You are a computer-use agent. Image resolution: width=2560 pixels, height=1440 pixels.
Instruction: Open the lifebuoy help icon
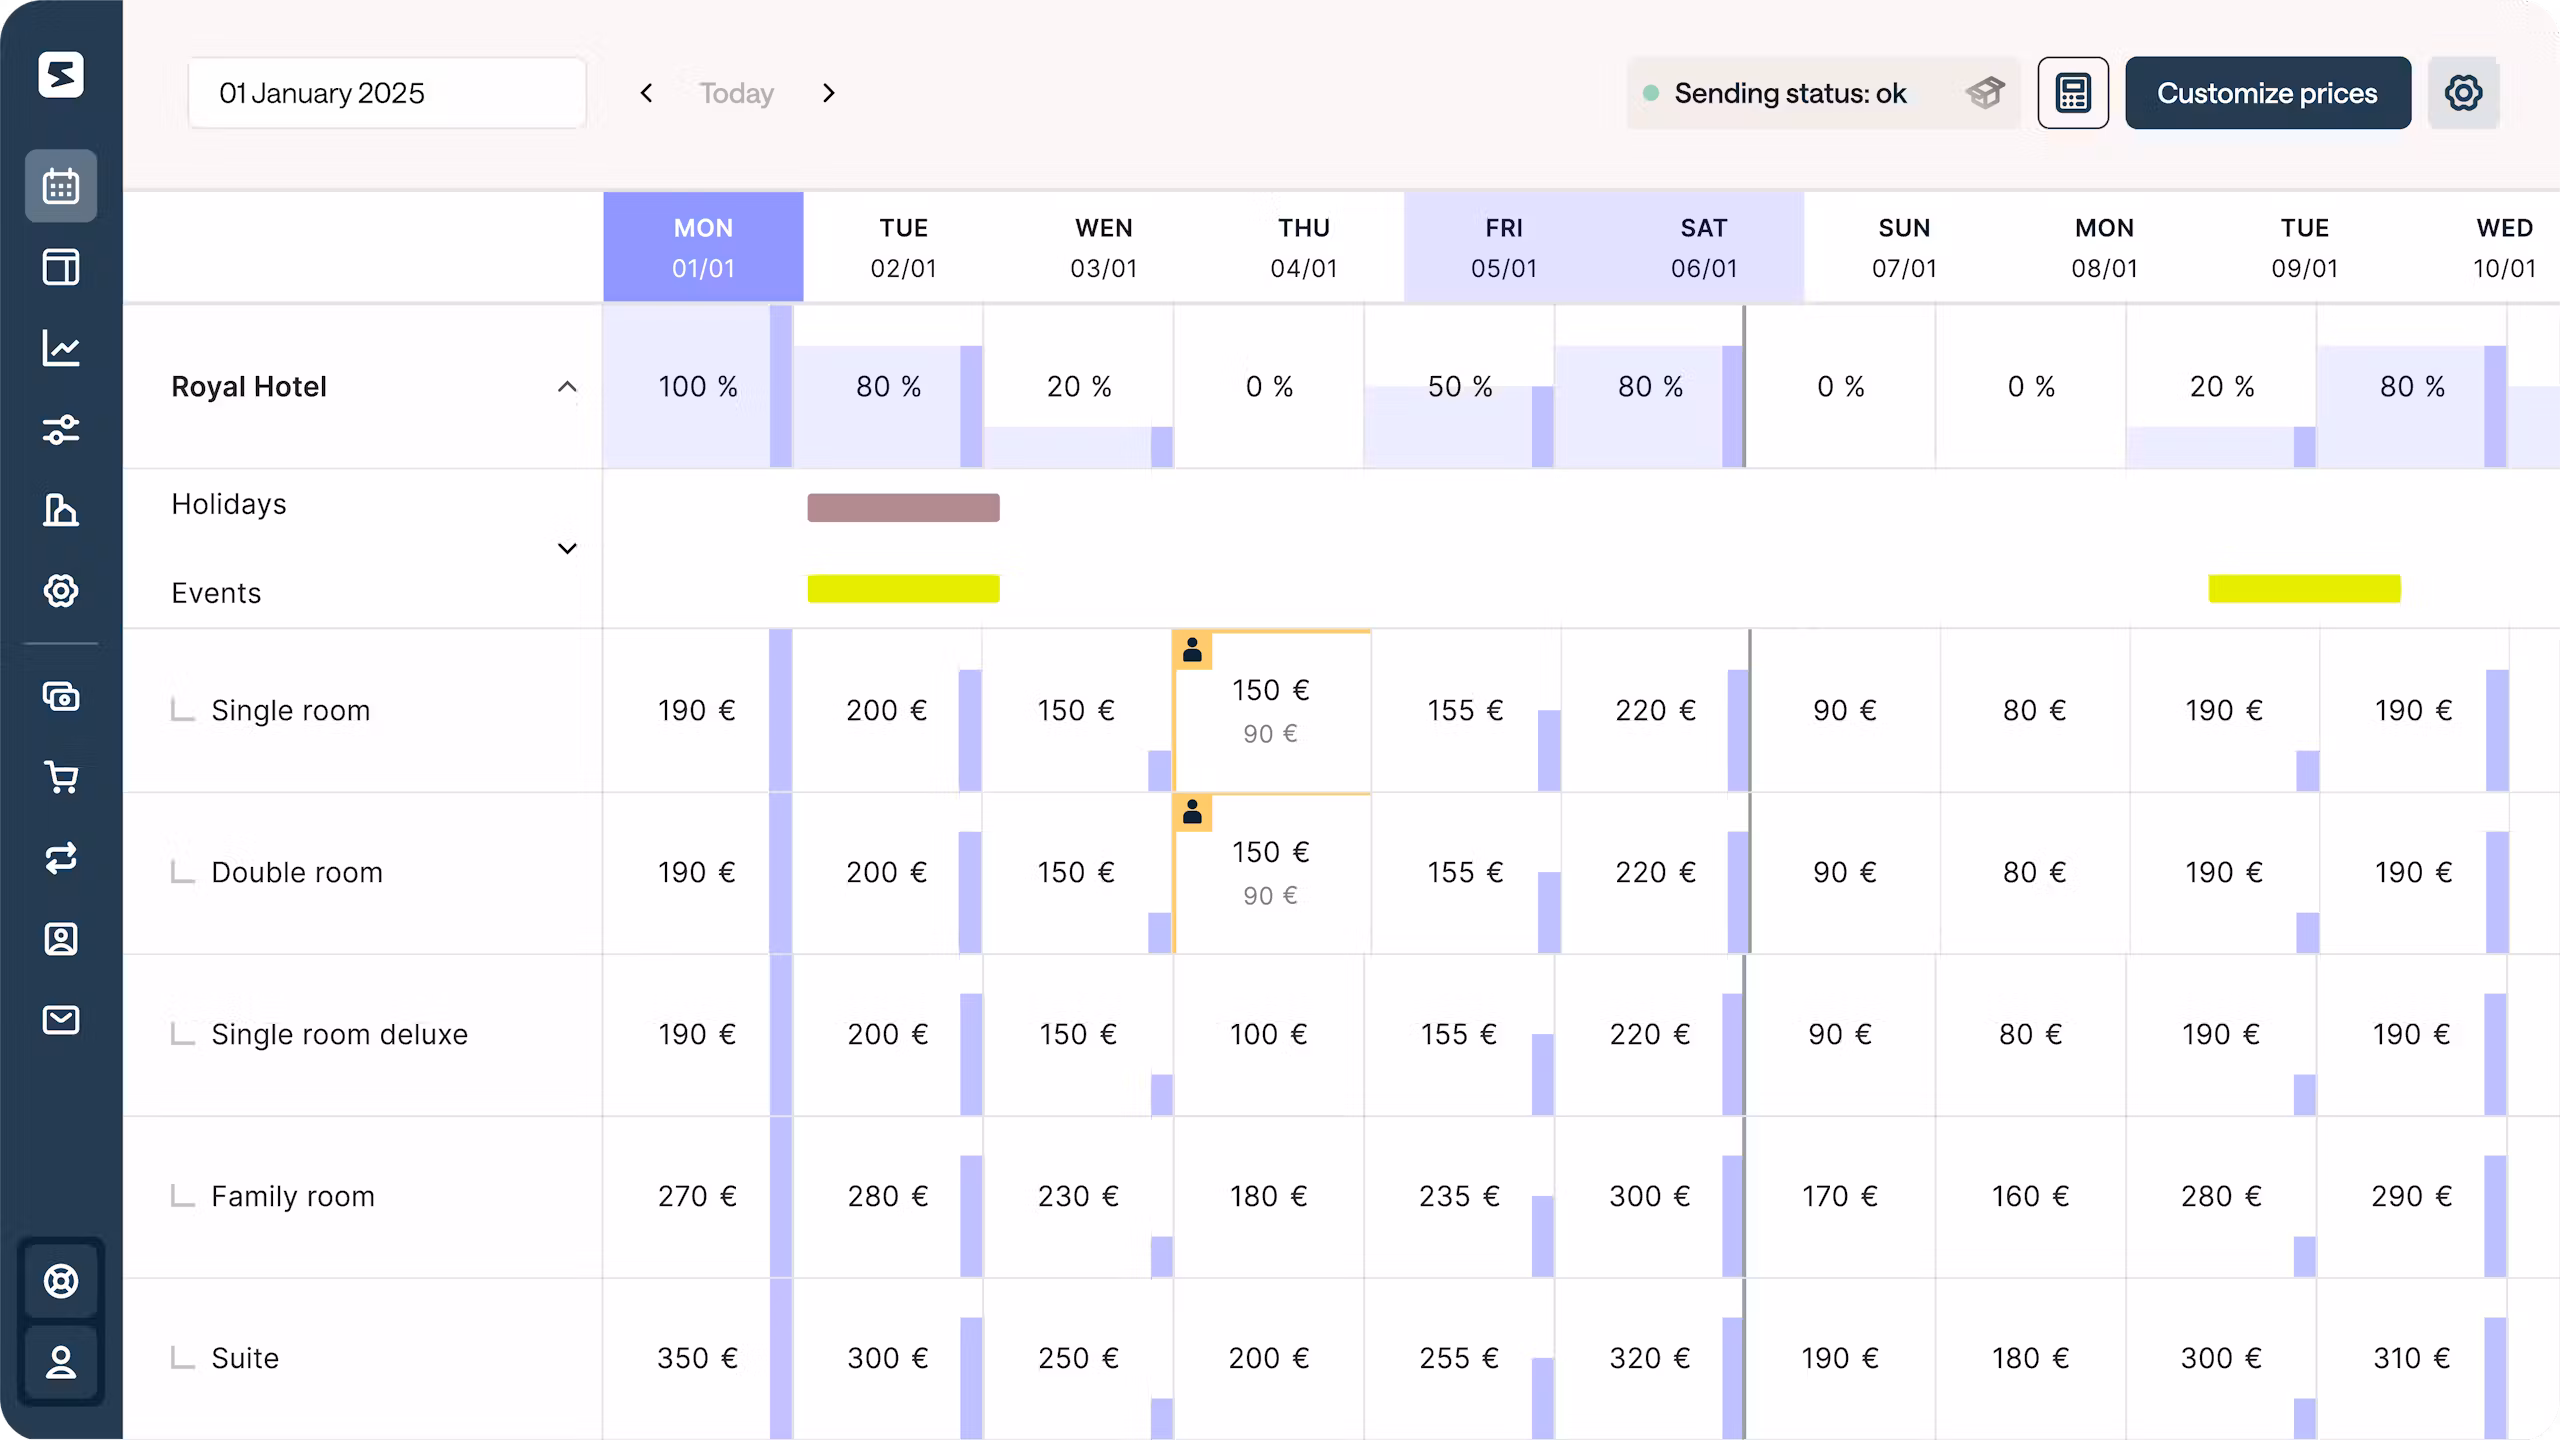[x=61, y=1281]
